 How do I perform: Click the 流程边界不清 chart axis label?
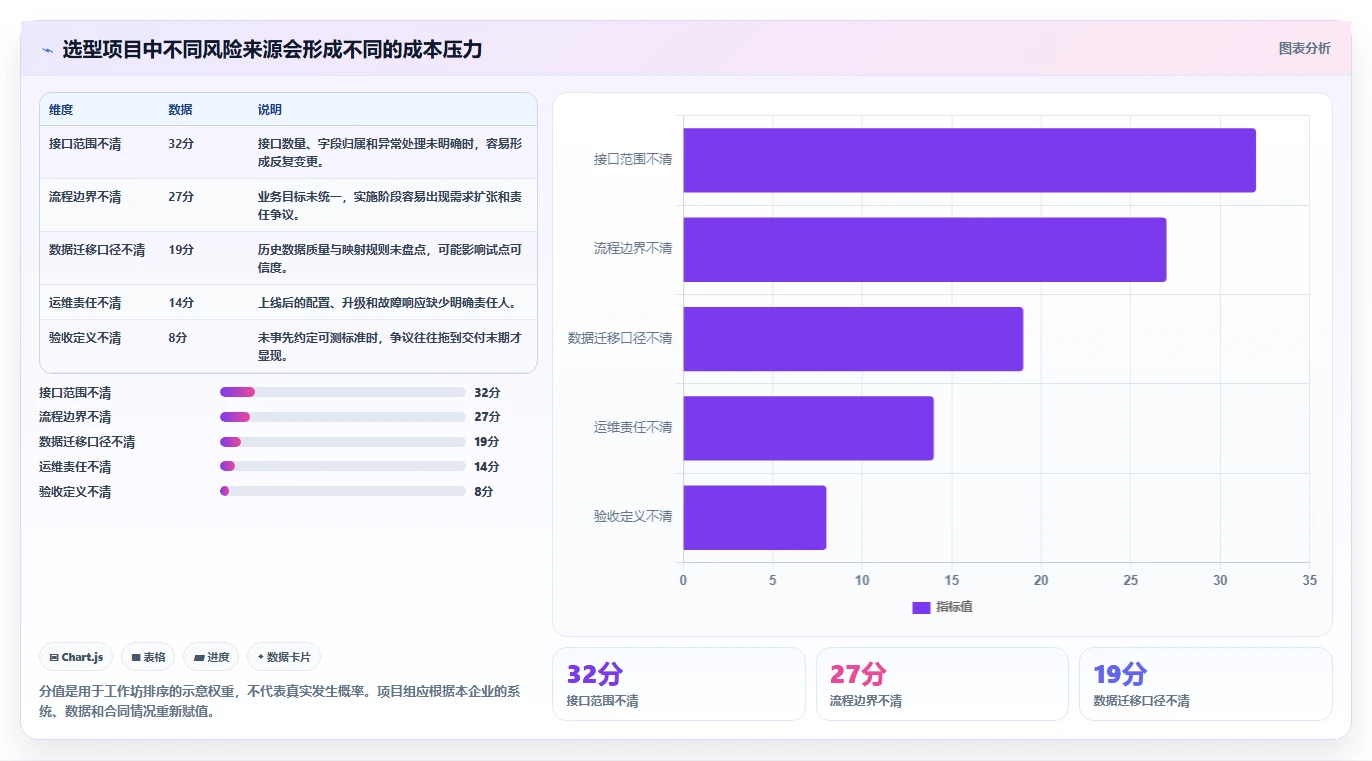(633, 248)
